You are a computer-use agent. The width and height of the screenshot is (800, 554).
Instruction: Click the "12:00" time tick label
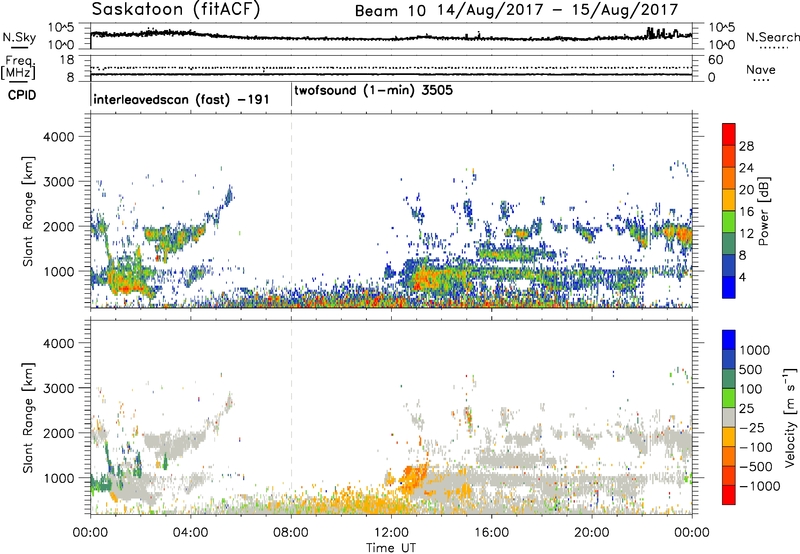tap(391, 533)
